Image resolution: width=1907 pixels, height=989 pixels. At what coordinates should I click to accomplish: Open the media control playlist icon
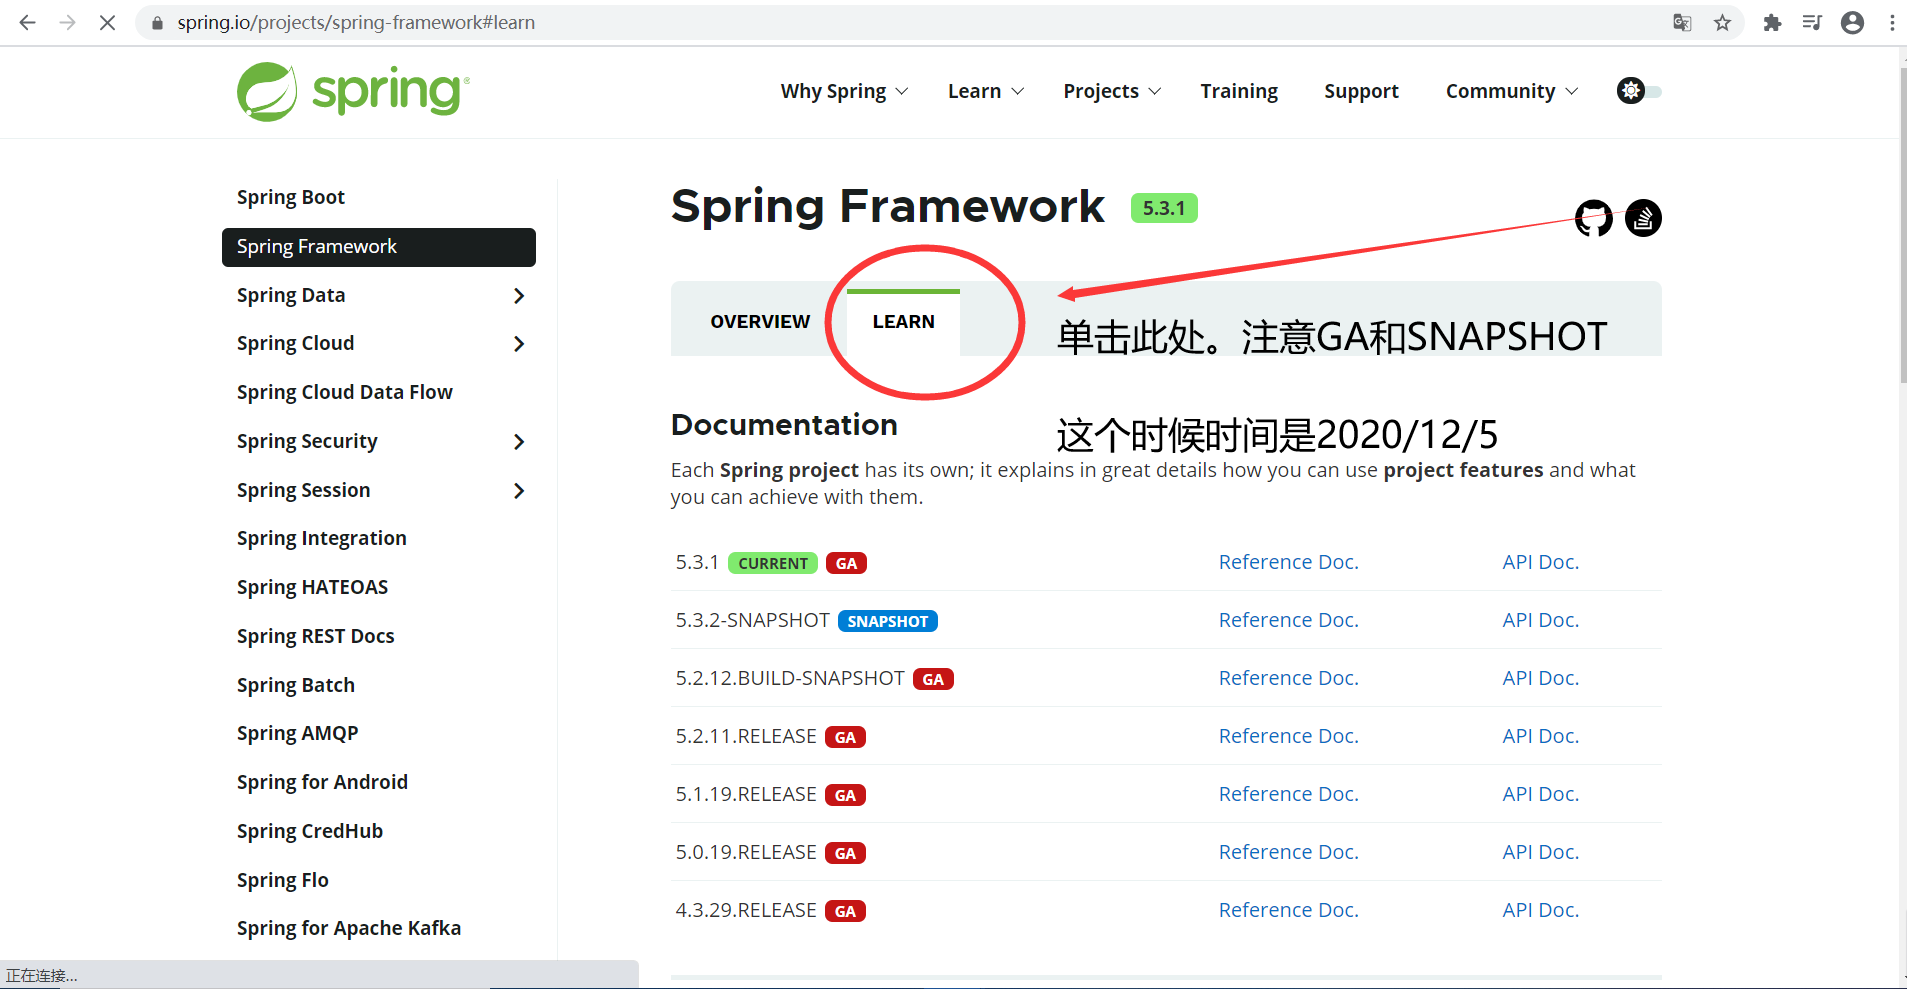[1812, 22]
